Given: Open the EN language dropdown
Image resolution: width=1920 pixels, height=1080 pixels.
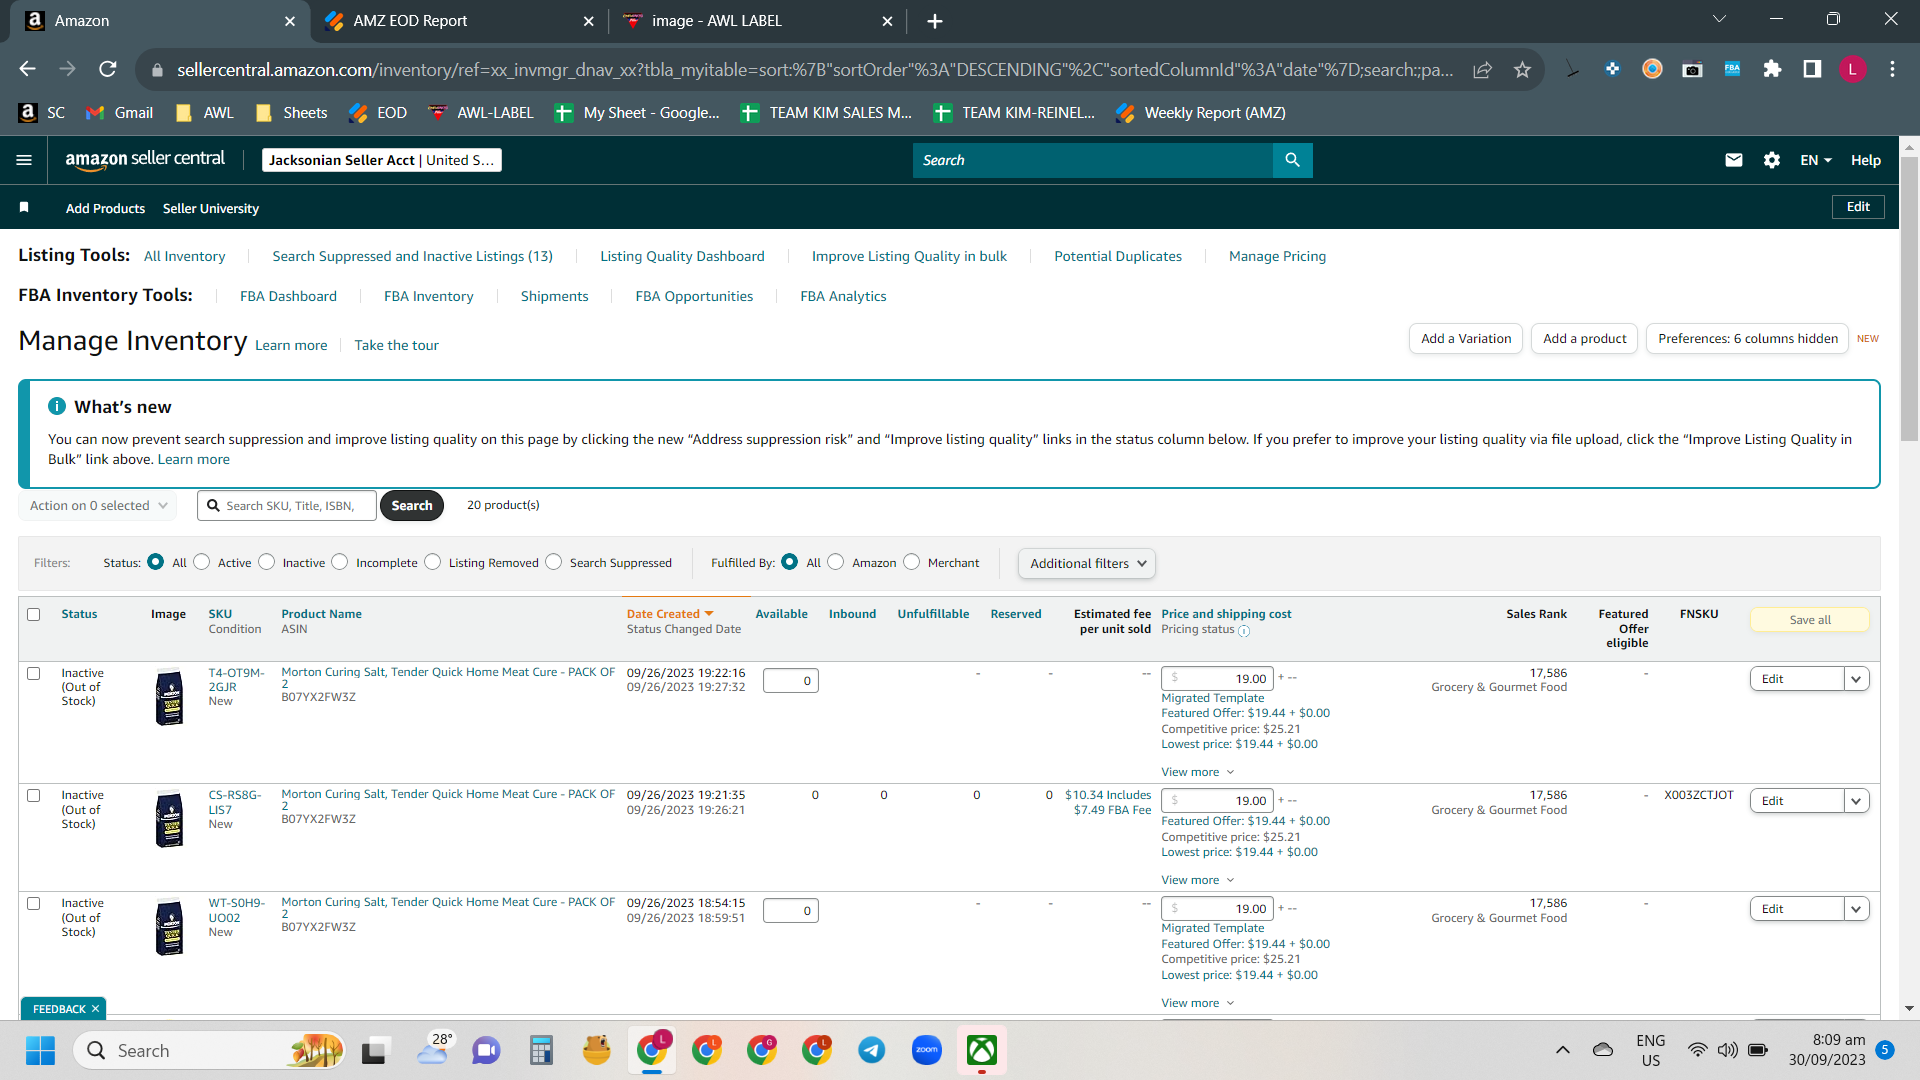Looking at the screenshot, I should [1816, 160].
